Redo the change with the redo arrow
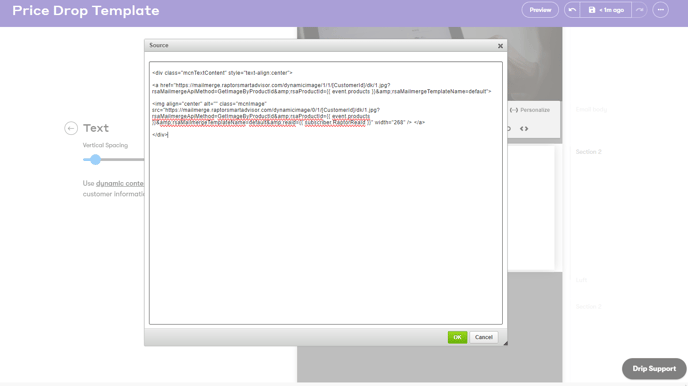The image size is (688, 386). click(x=639, y=10)
